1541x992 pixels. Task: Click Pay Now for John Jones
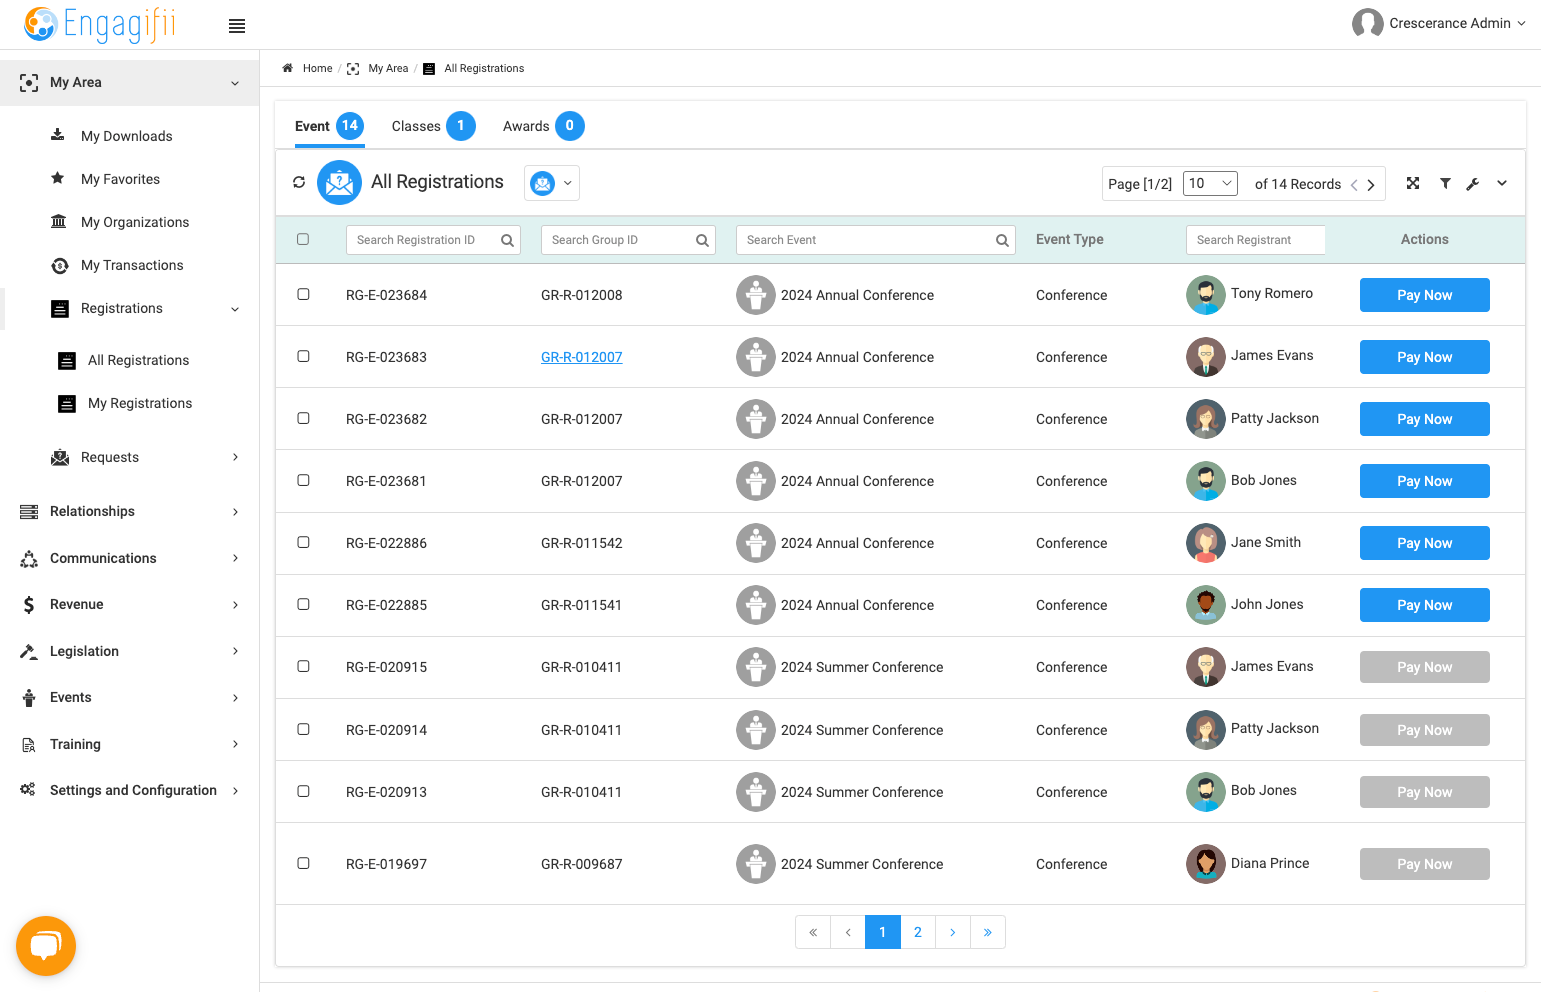tap(1424, 605)
